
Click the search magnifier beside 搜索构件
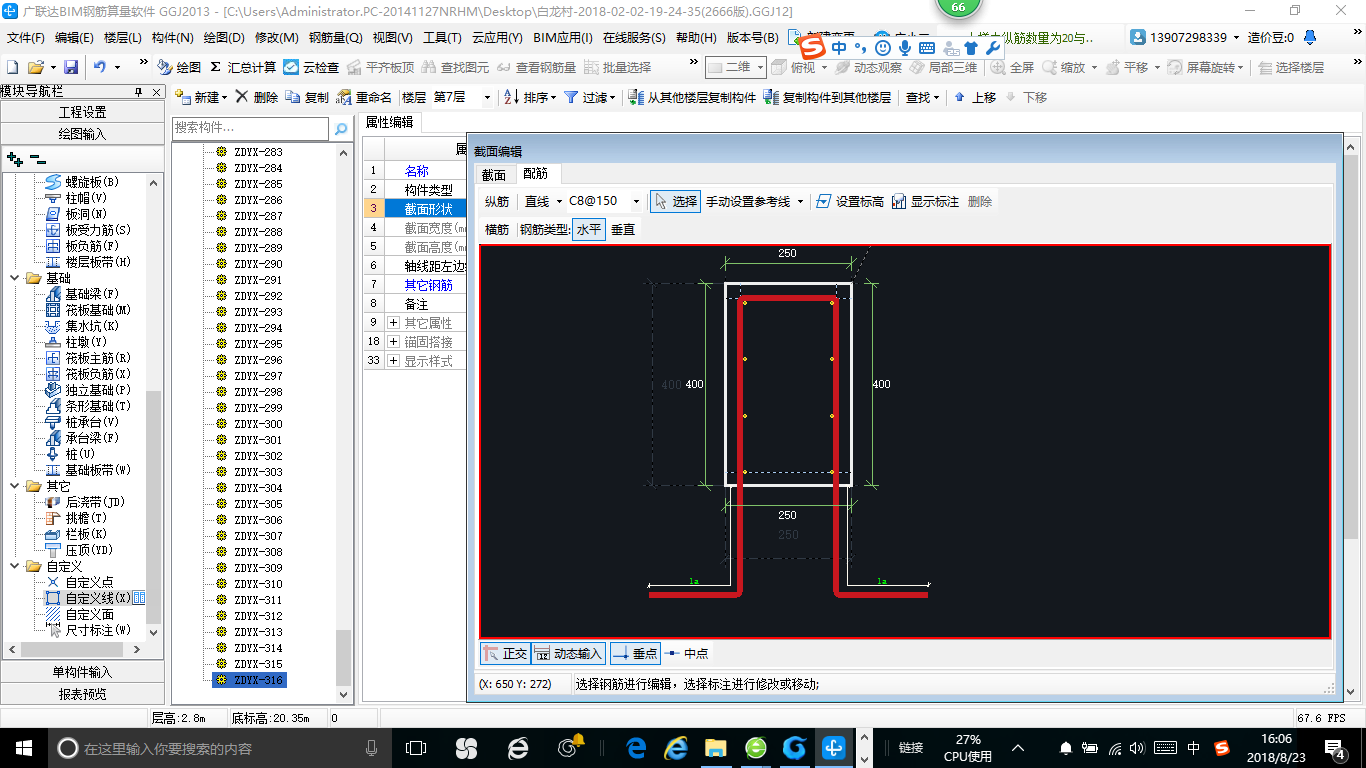click(341, 129)
